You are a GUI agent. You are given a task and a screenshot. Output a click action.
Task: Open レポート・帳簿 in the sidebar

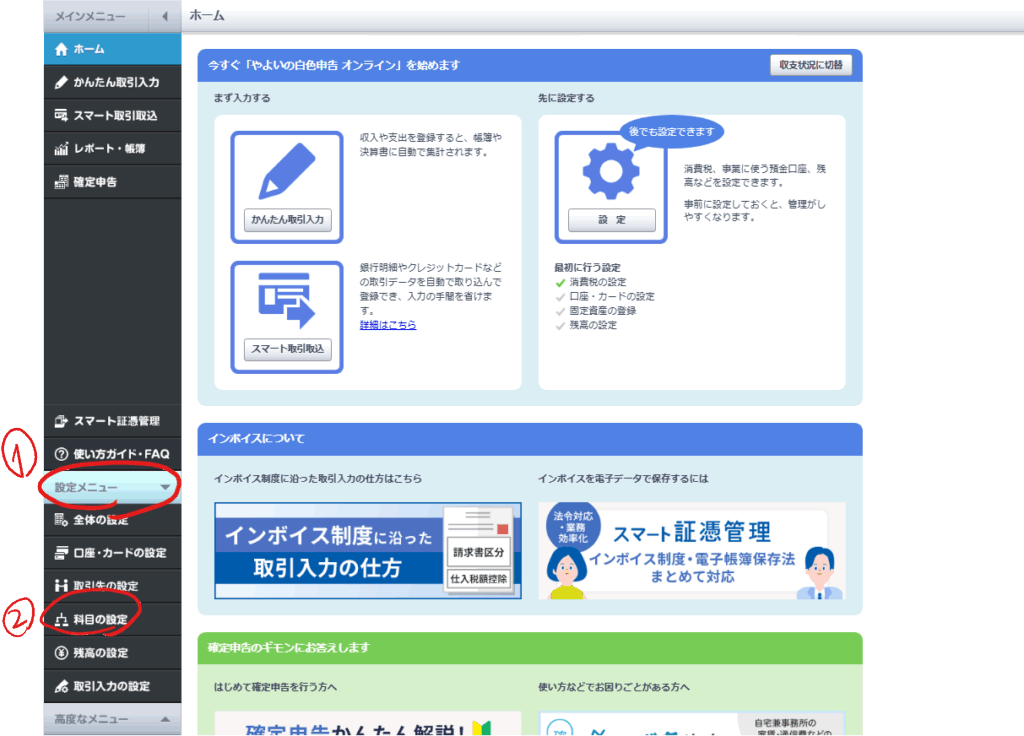(112, 148)
